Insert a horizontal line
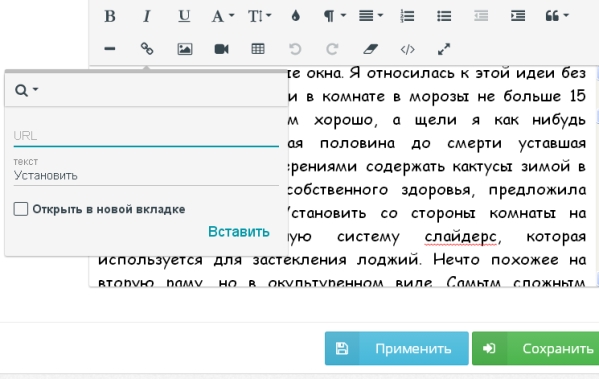599x379 pixels. point(110,49)
